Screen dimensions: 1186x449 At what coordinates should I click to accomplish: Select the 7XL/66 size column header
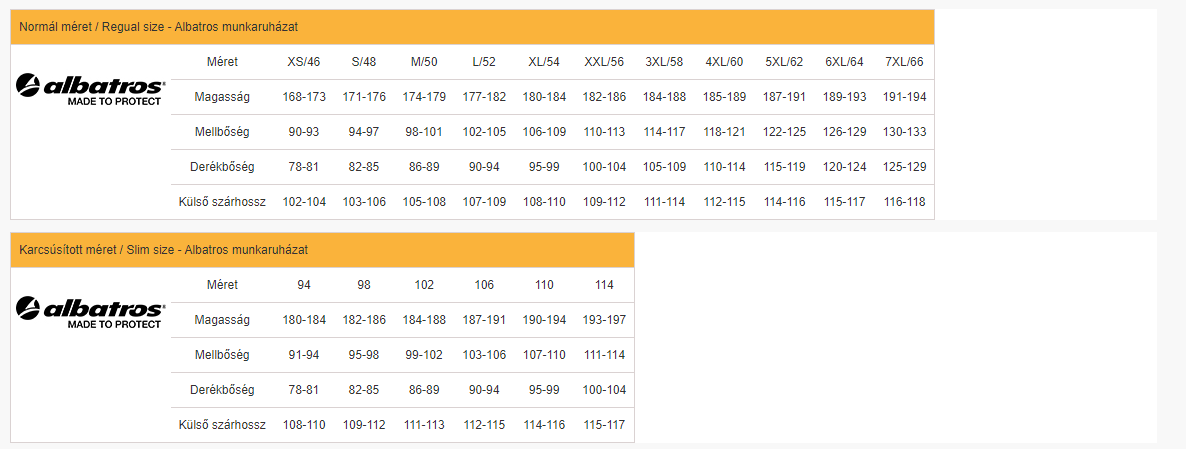click(905, 62)
